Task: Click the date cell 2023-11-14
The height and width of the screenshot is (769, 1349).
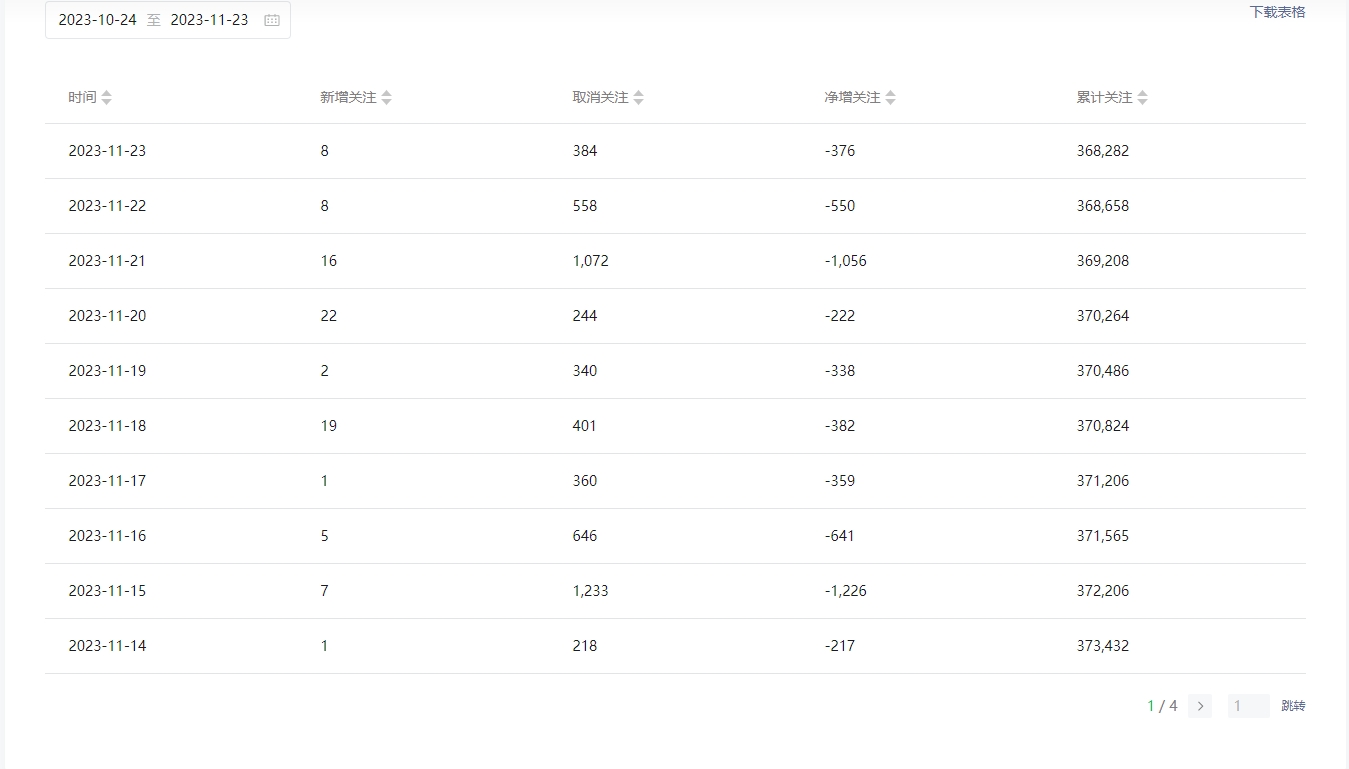Action: pos(107,646)
